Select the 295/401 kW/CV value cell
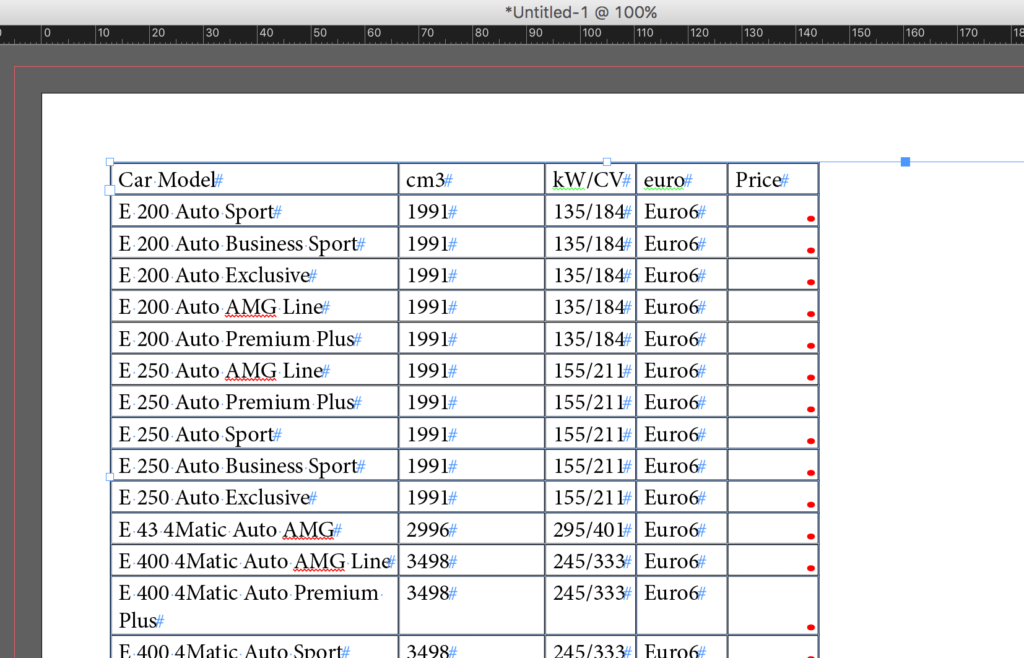Viewport: 1024px width, 658px height. click(590, 529)
